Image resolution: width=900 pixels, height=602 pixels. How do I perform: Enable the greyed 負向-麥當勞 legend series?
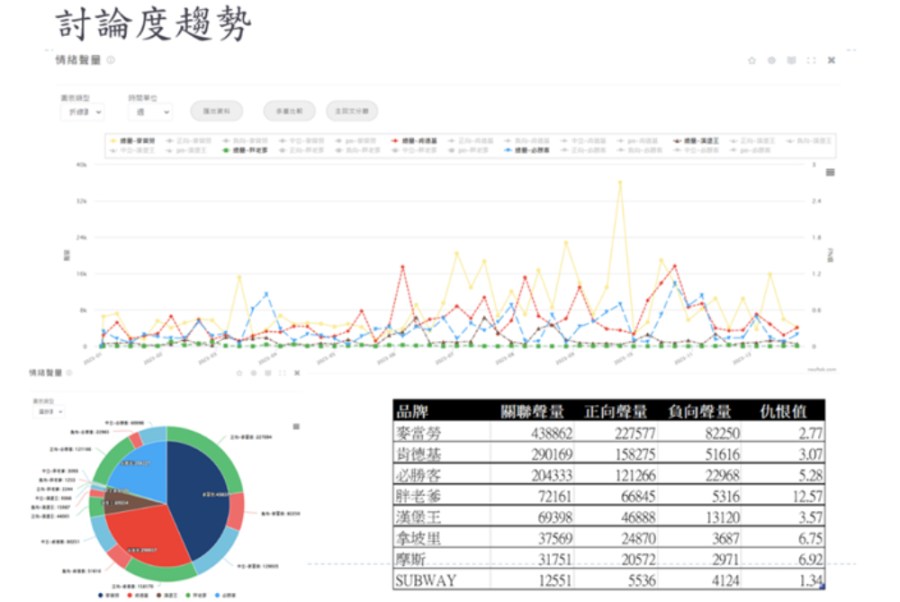pyautogui.click(x=245, y=141)
